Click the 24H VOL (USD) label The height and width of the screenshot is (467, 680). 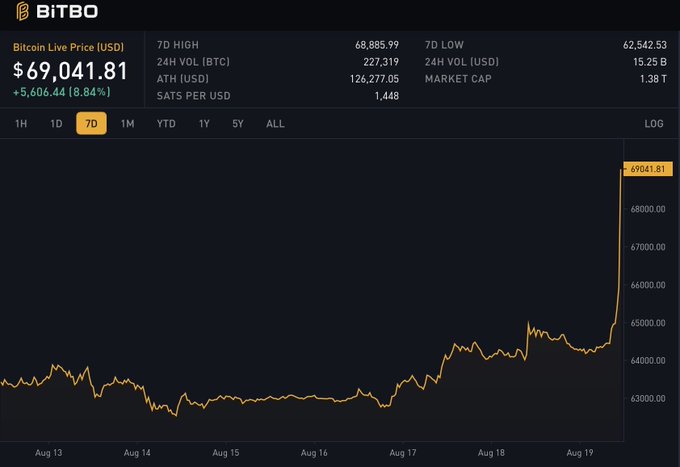(x=462, y=62)
